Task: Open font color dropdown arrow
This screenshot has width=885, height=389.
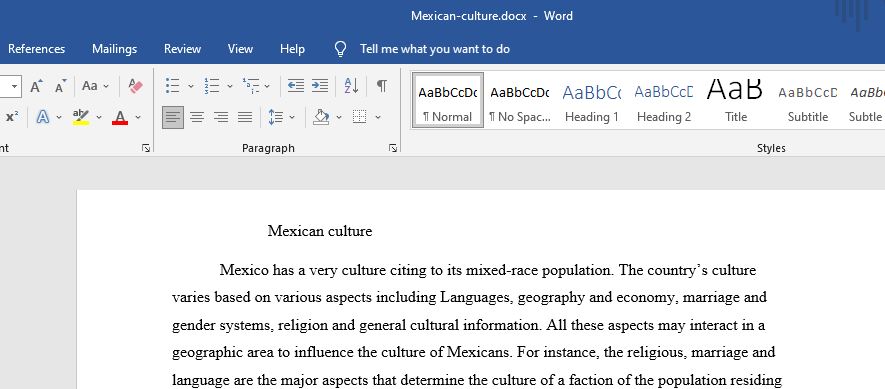Action: pos(138,117)
